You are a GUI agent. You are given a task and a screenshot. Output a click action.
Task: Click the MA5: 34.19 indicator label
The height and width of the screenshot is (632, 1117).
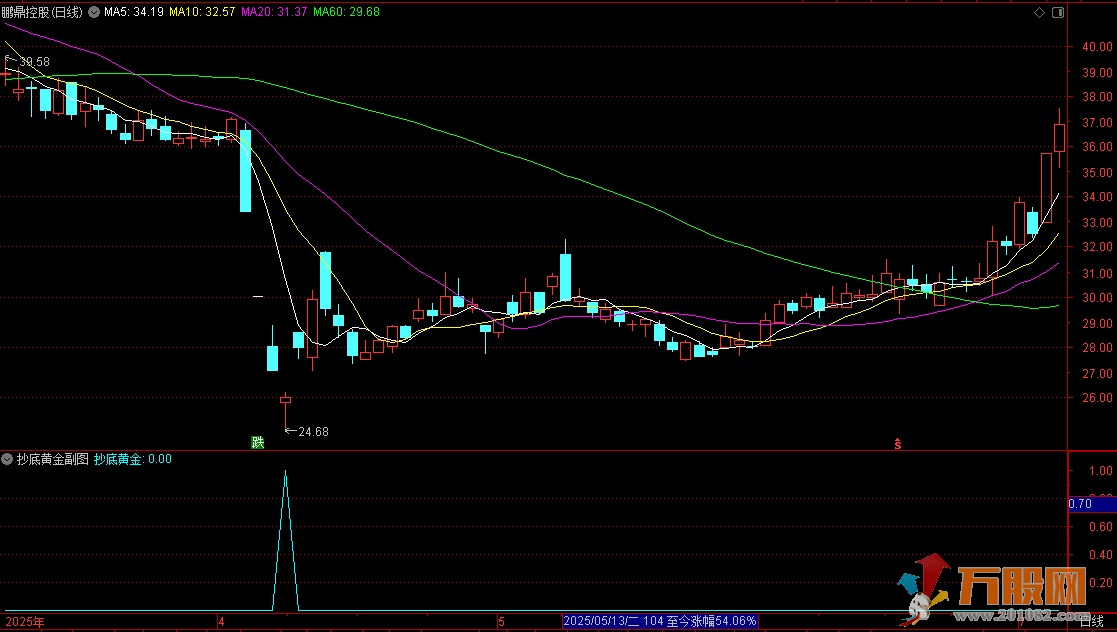tap(133, 12)
